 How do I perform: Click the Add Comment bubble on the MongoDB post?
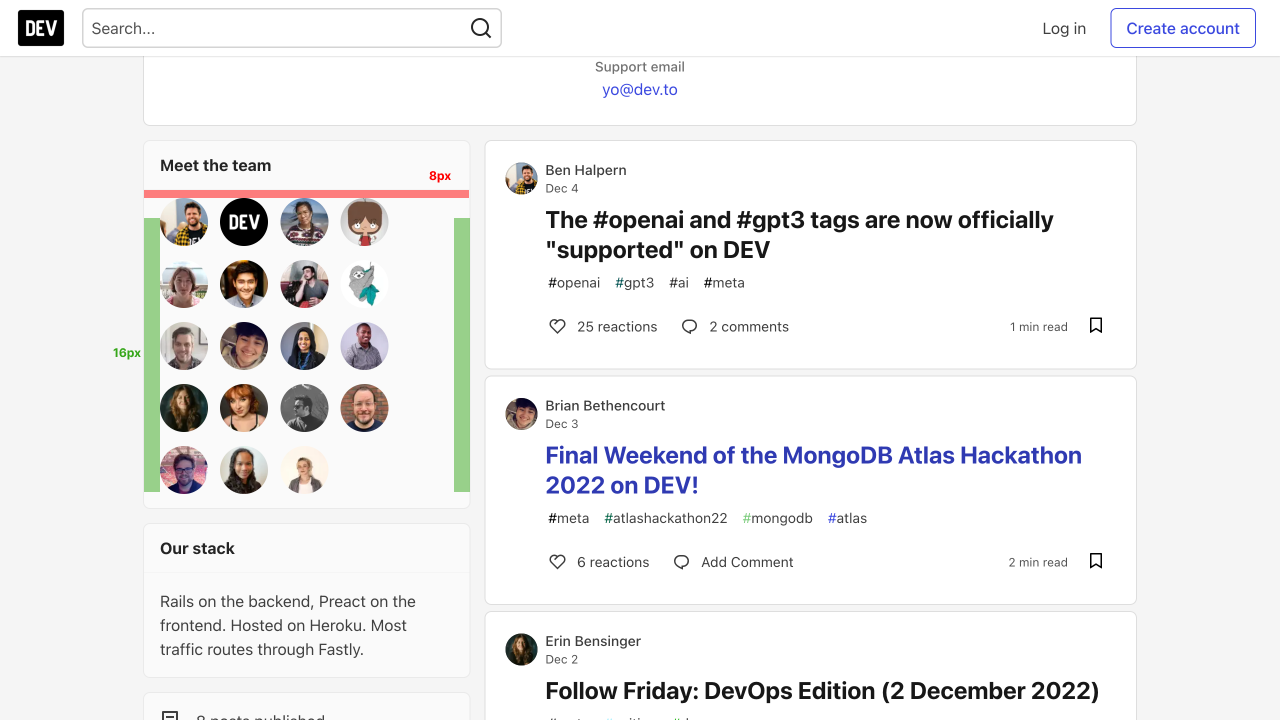point(733,562)
